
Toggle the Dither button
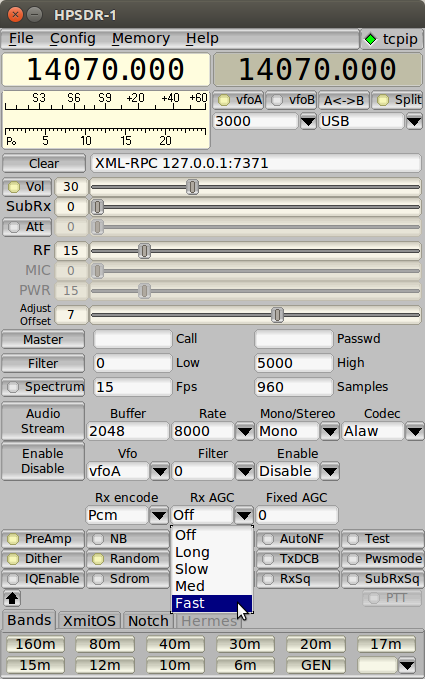[43, 559]
